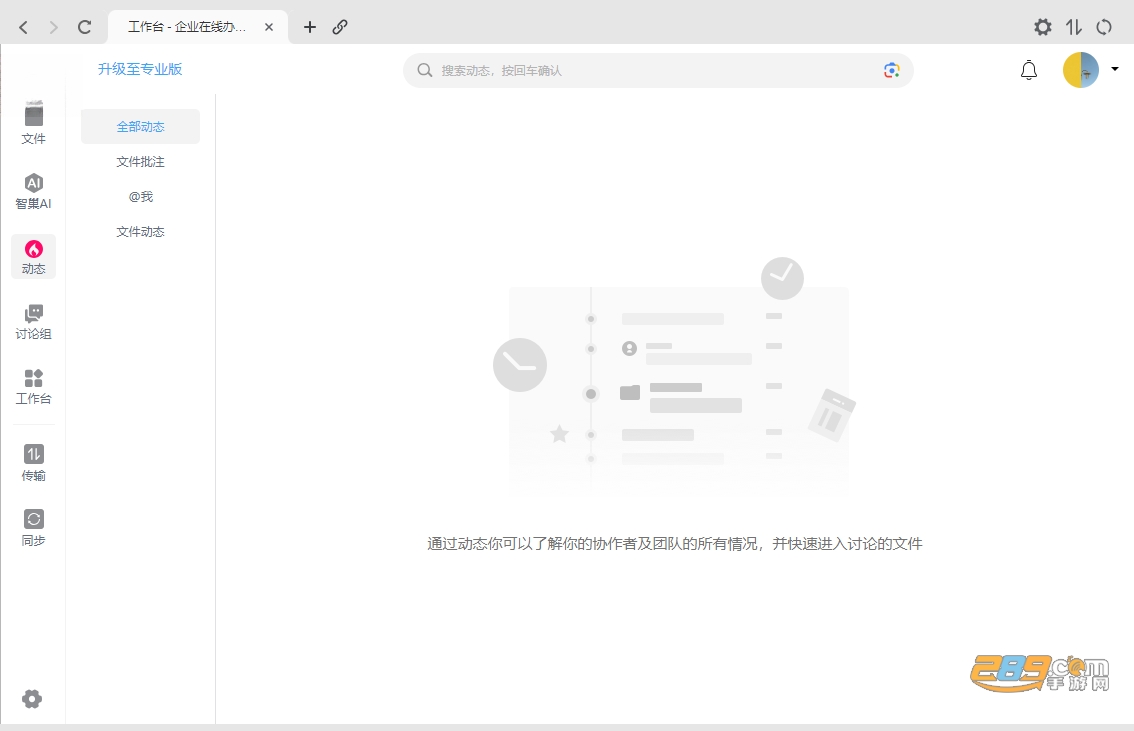Select 文件动态 menu item
The image size is (1134, 731).
(x=140, y=232)
